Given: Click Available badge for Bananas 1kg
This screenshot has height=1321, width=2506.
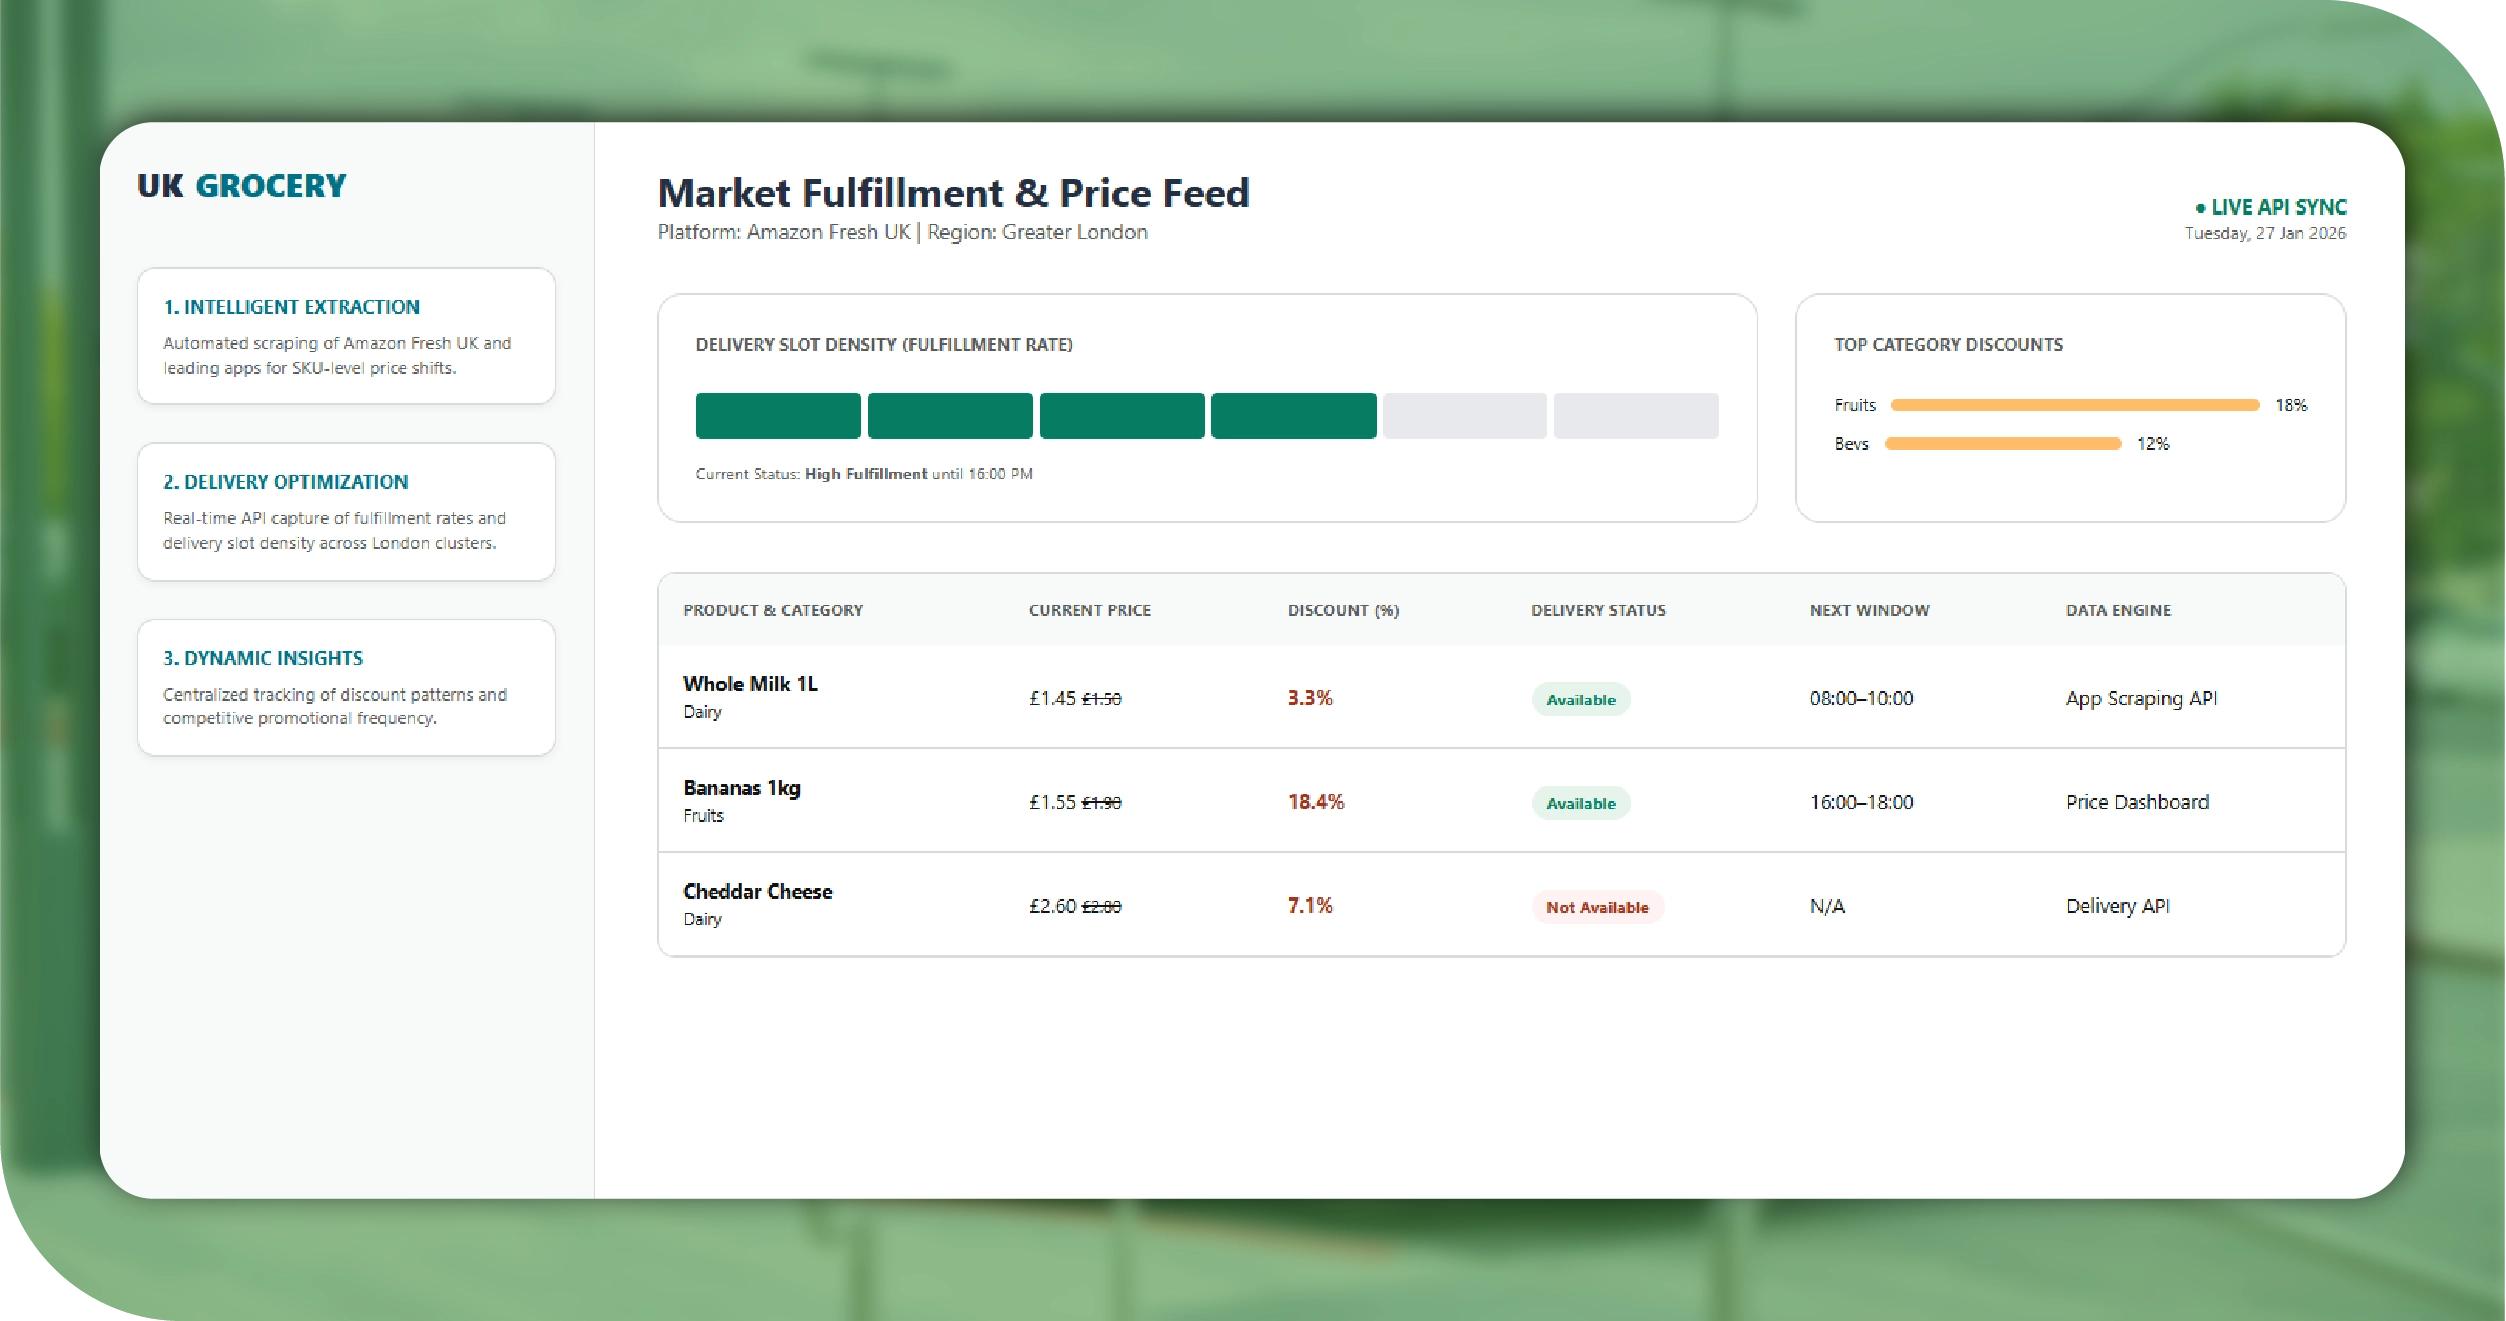Looking at the screenshot, I should (1580, 803).
